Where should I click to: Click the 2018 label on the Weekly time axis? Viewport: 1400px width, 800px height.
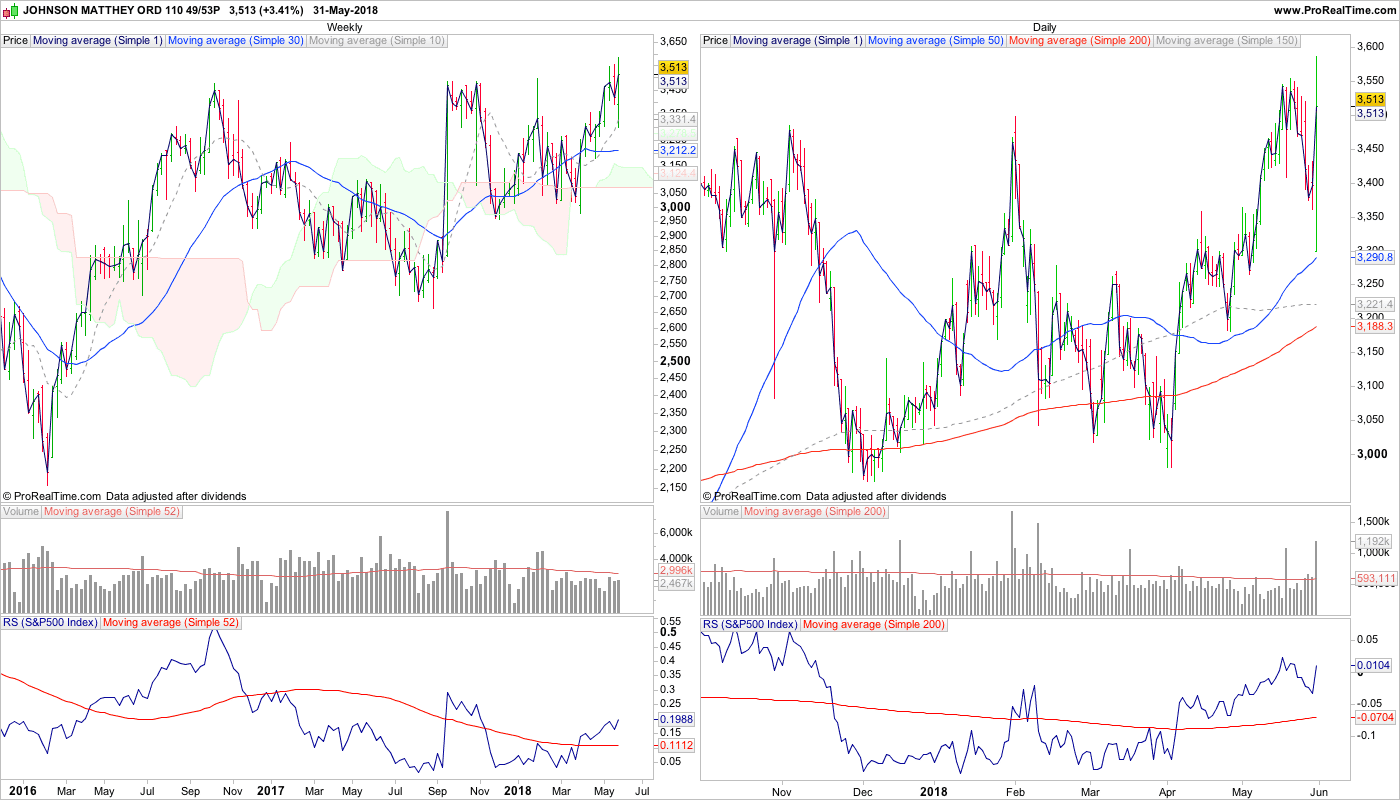[518, 791]
